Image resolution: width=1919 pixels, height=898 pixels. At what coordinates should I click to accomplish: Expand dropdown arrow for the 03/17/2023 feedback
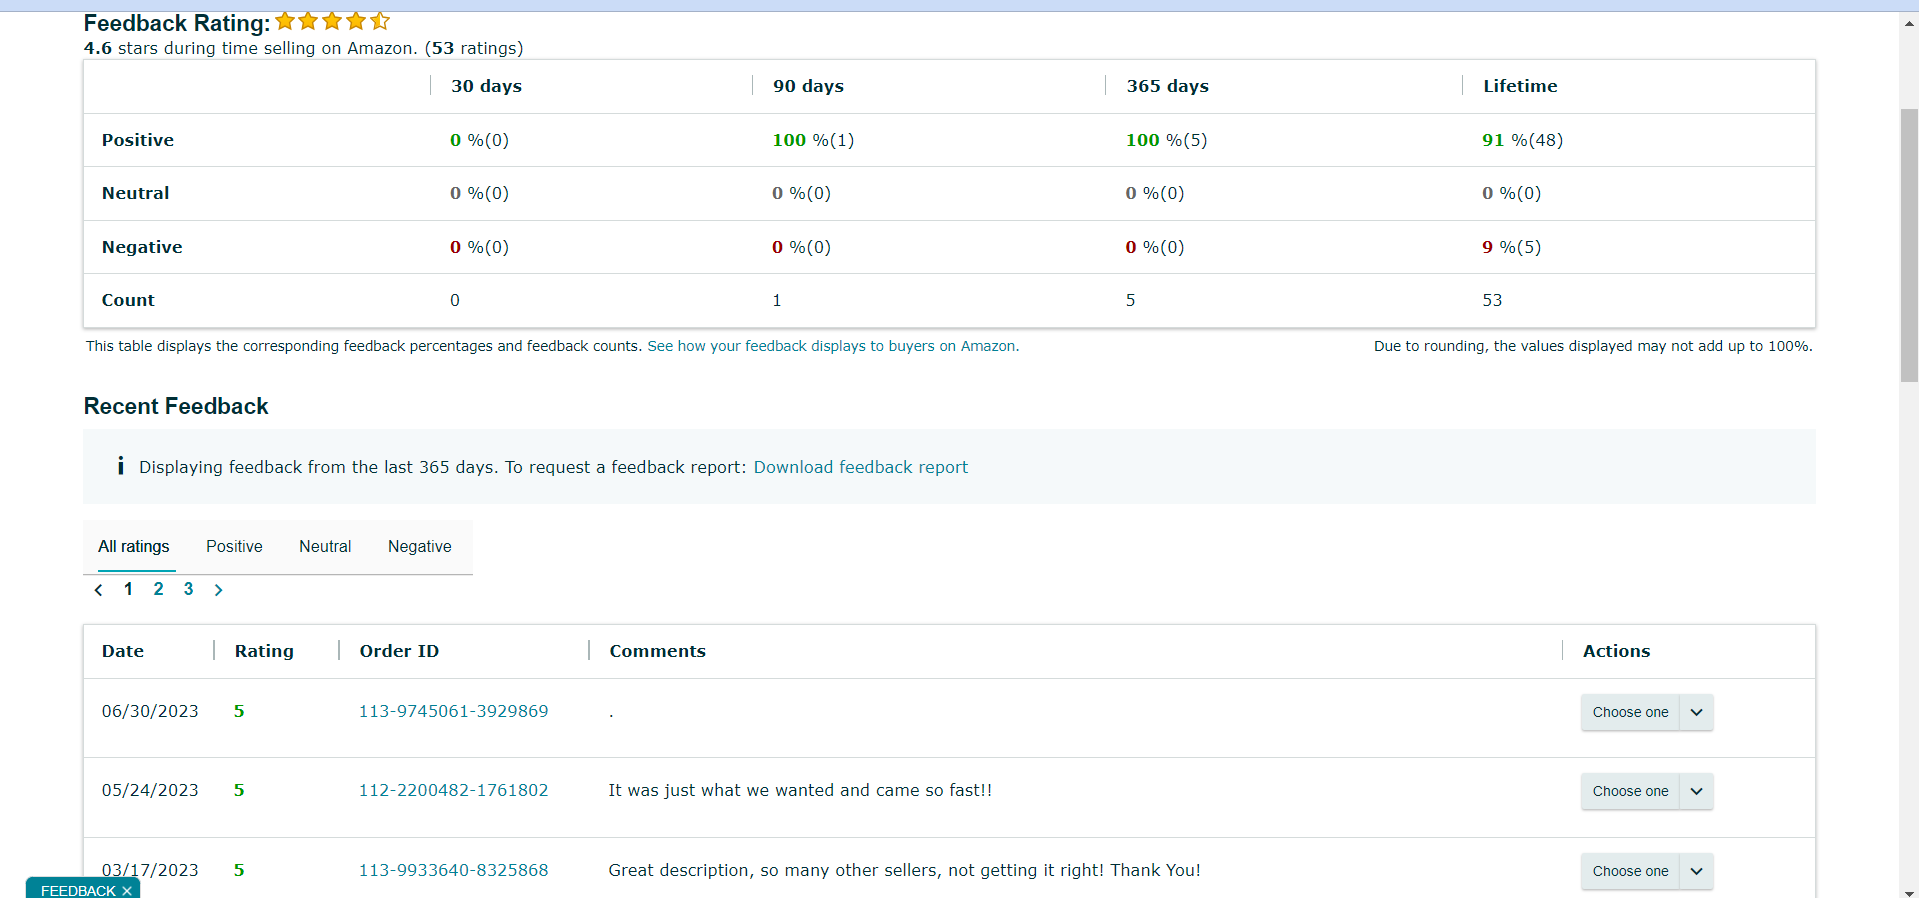(1696, 871)
